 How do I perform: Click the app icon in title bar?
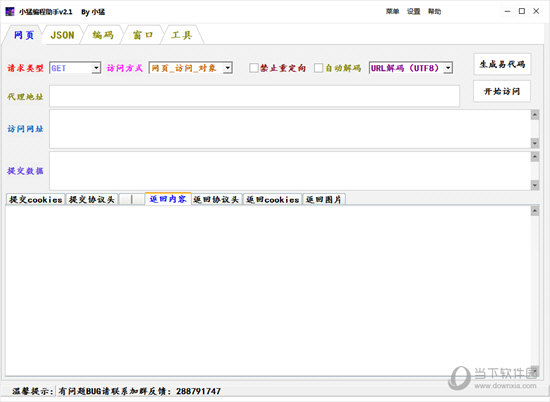10,11
